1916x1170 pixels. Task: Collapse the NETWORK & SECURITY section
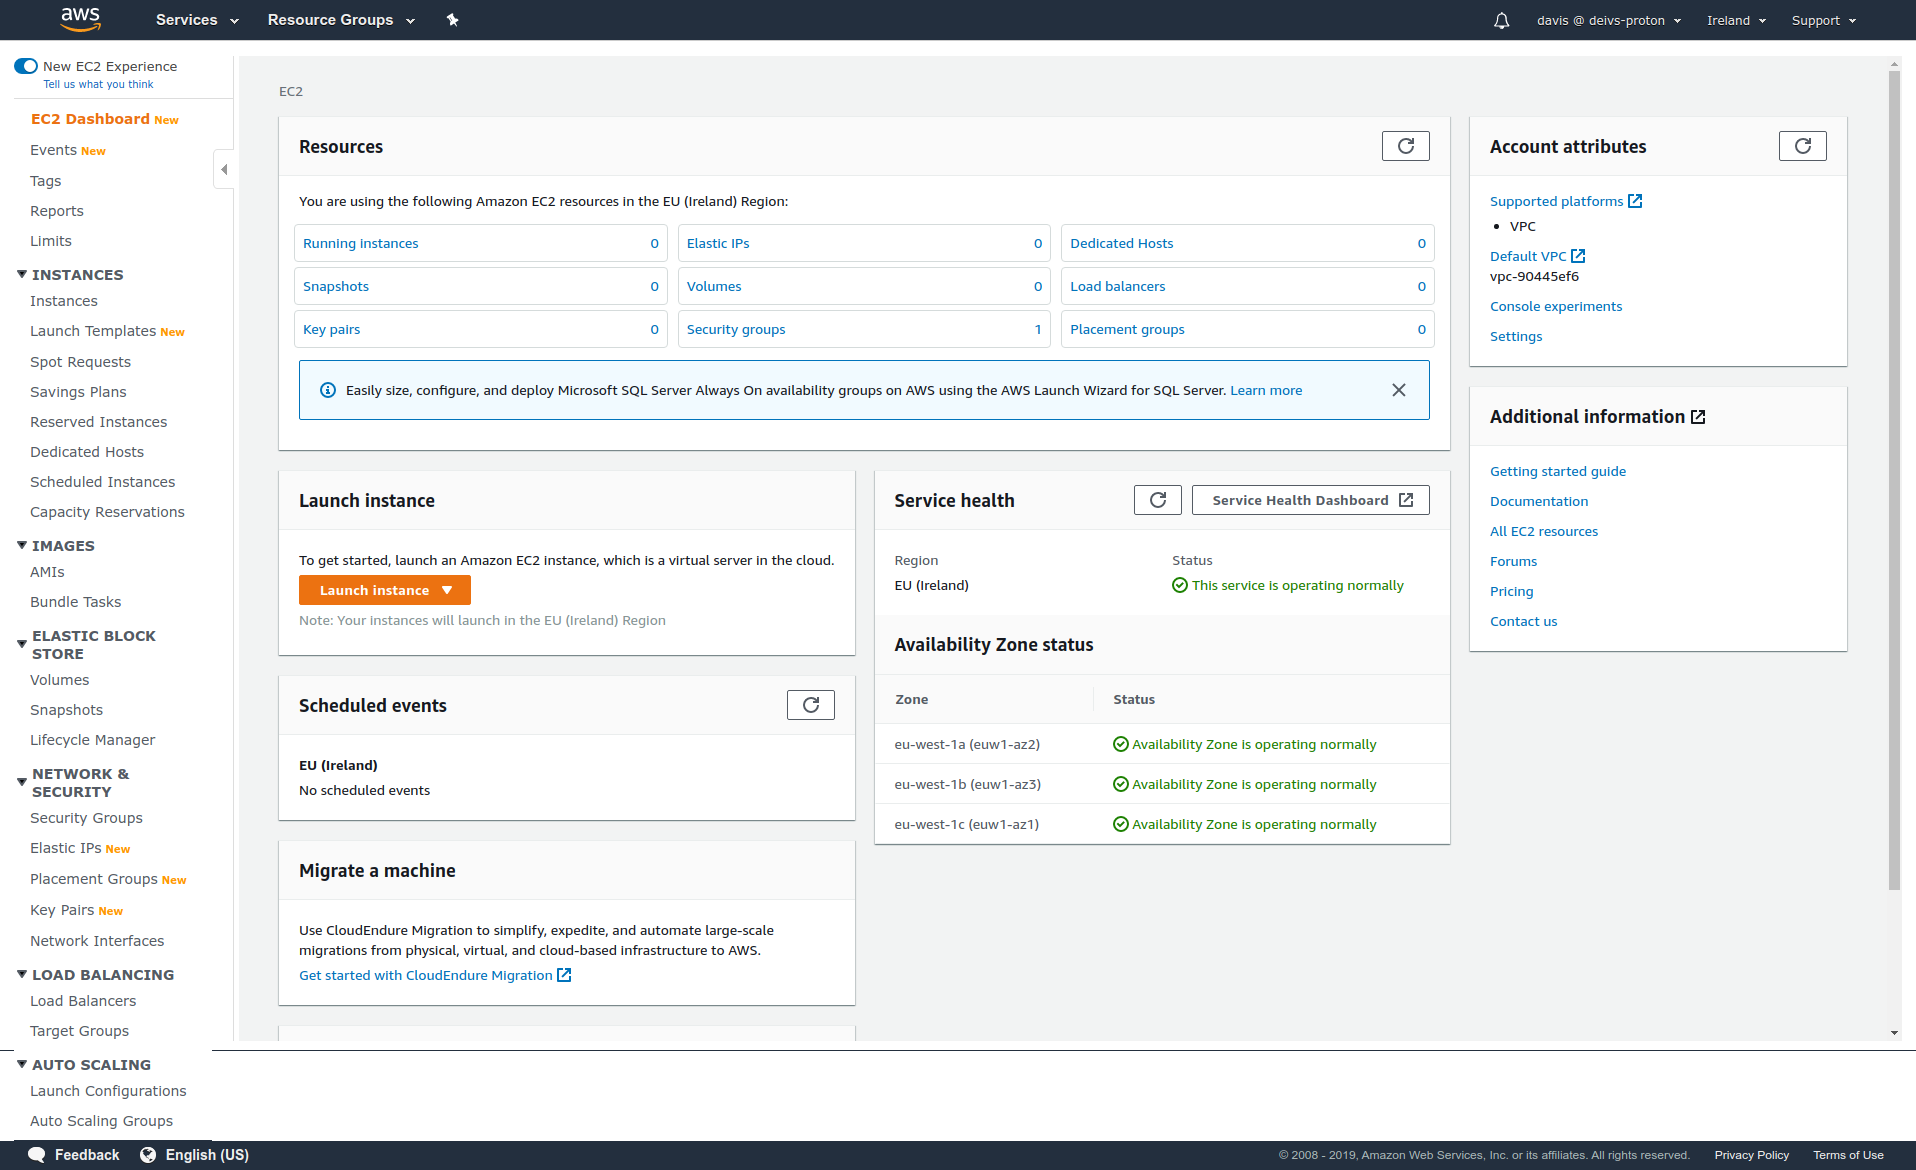(x=22, y=782)
